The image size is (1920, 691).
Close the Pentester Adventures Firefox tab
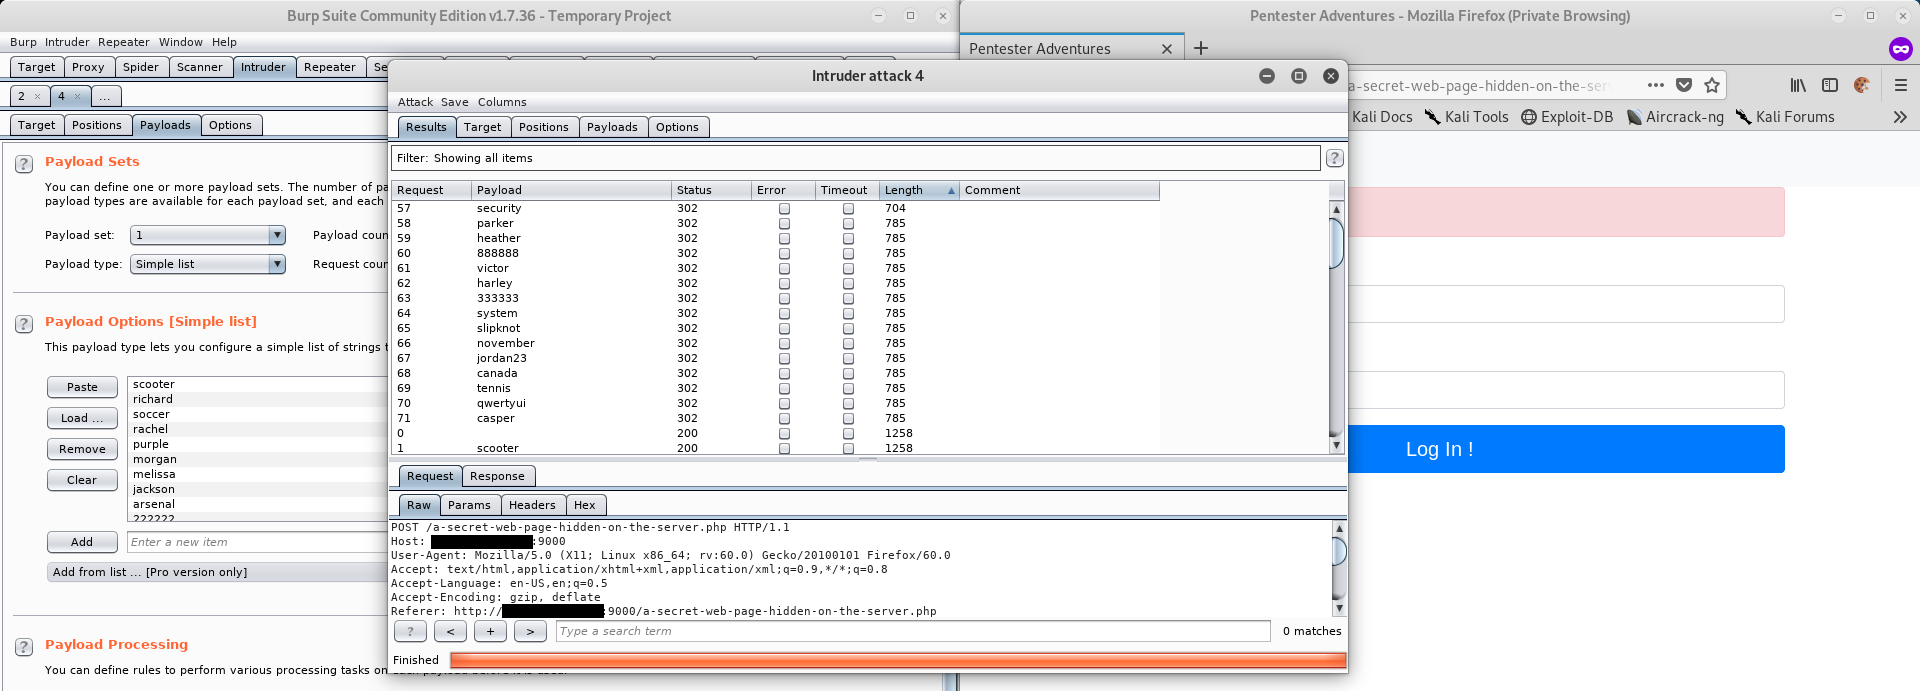coord(1166,49)
